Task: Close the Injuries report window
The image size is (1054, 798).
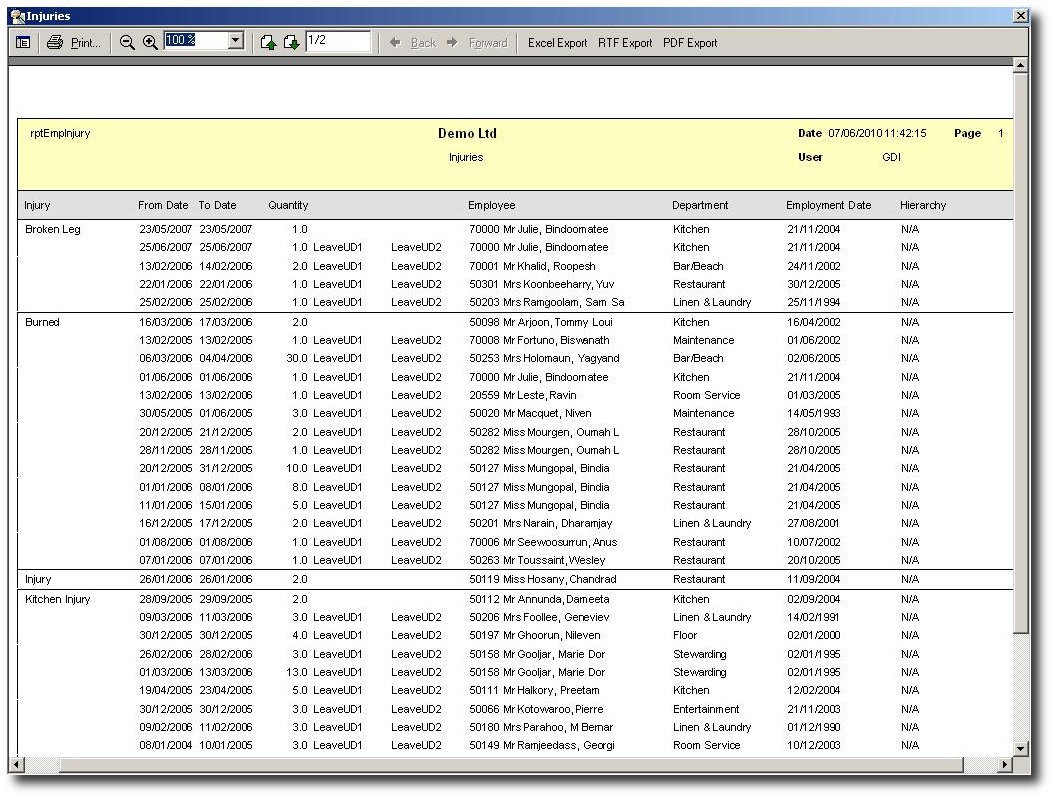Action: point(1020,16)
